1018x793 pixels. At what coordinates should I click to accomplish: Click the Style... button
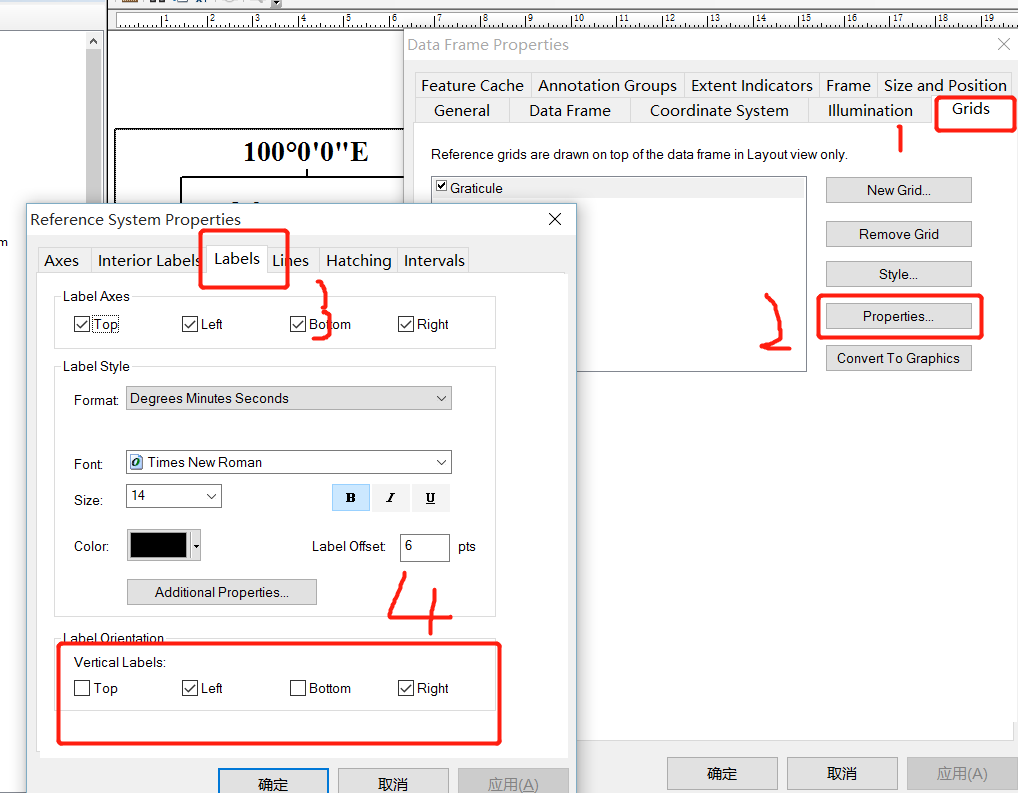click(x=899, y=274)
